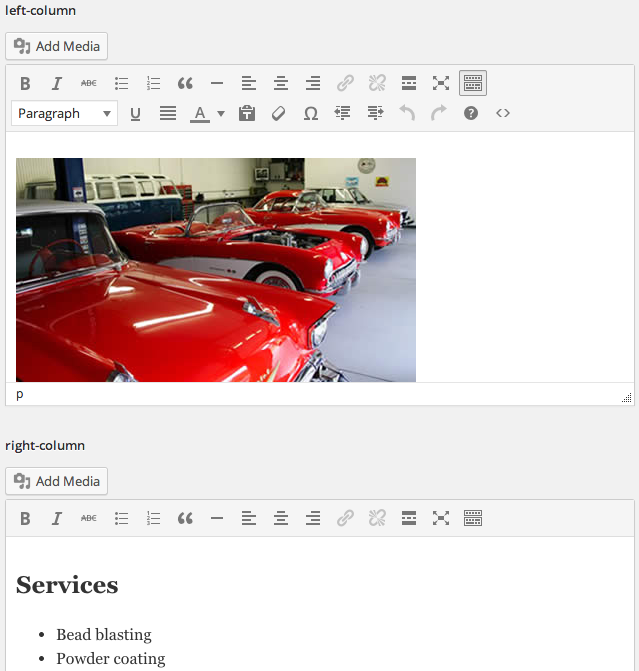Viewport: 639px width, 671px height.
Task: Click the "p" element path in the status bar
Action: (x=20, y=394)
